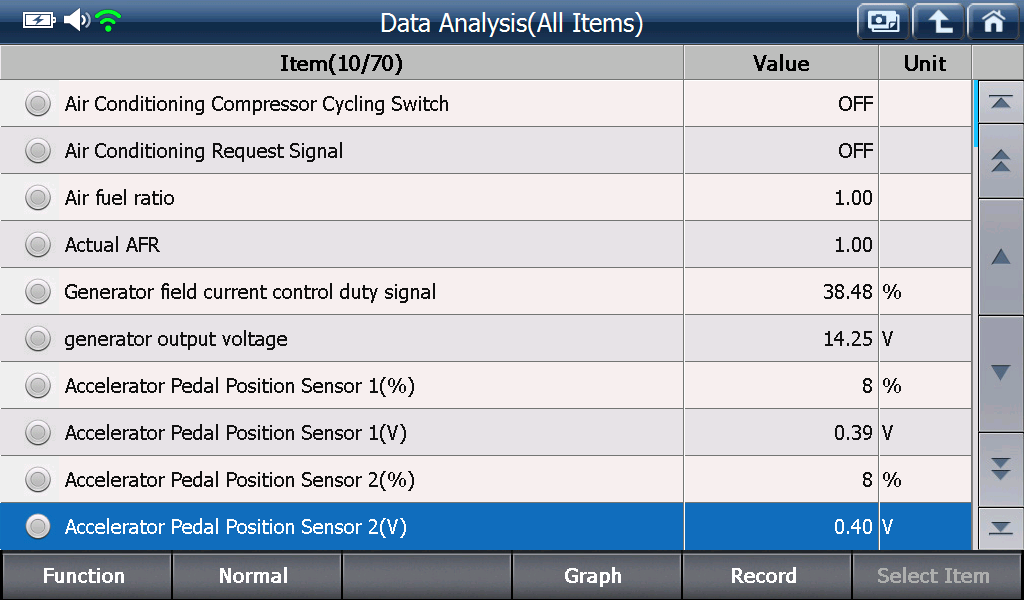Move up one row with single arrow
The height and width of the screenshot is (600, 1024).
tap(1000, 257)
